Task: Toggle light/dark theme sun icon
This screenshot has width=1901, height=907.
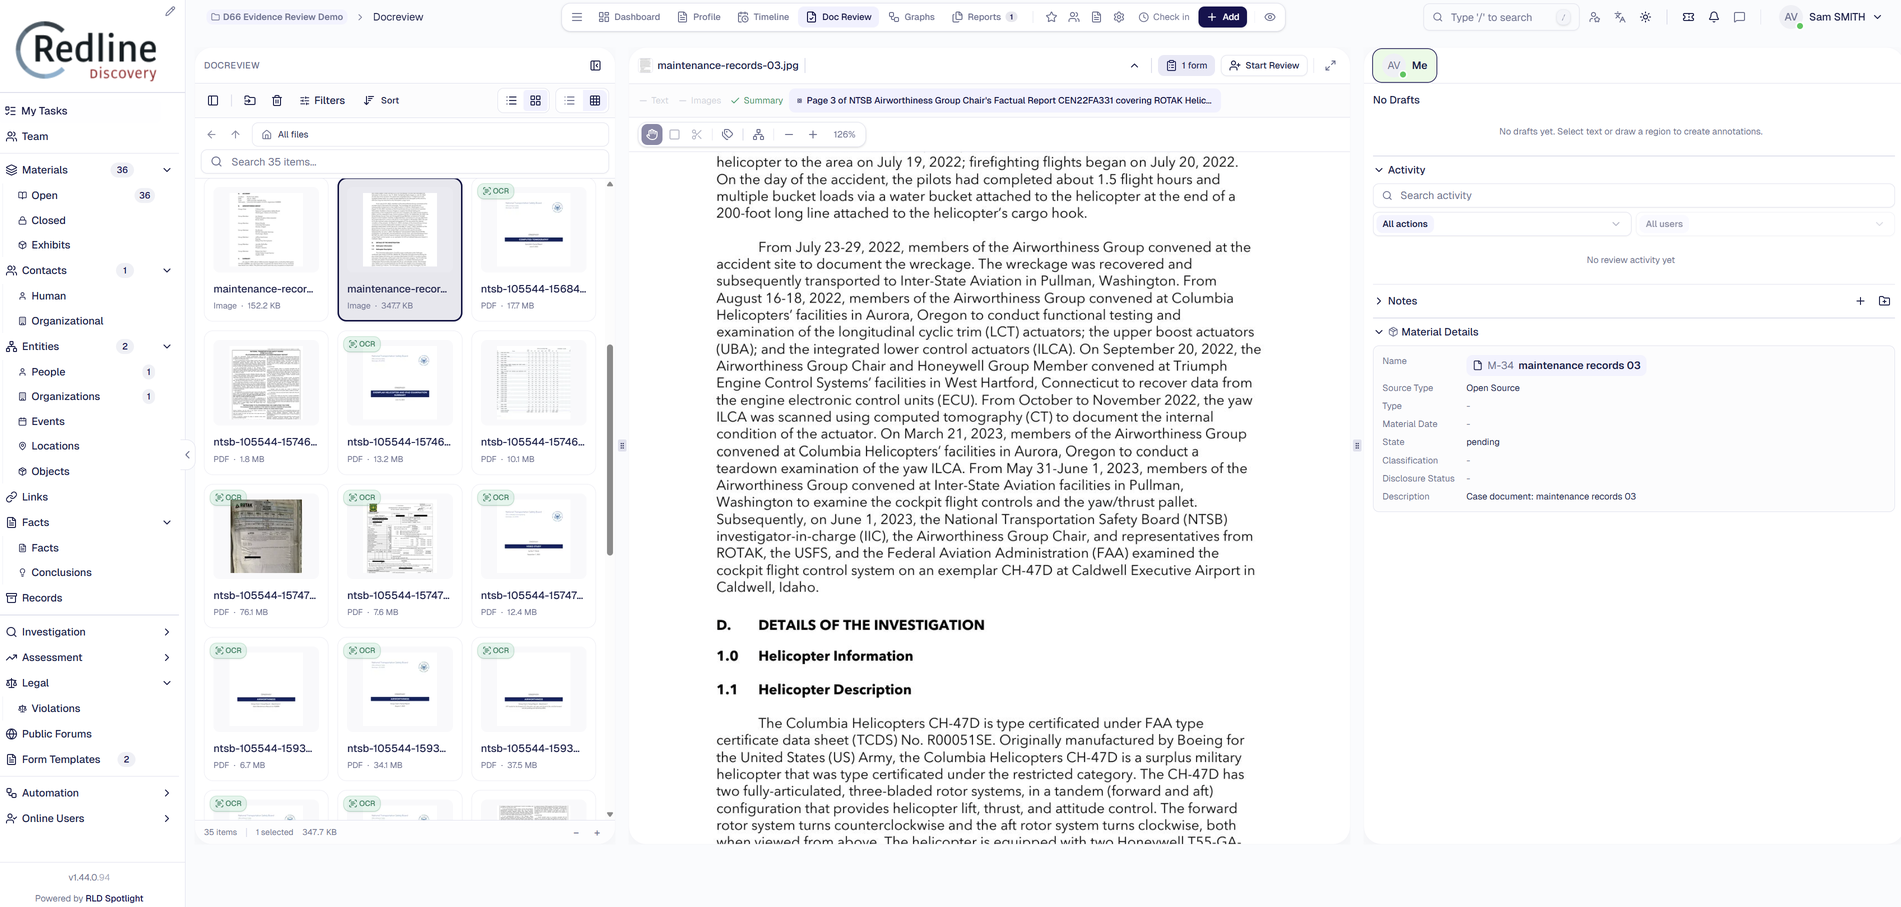Action: [x=1646, y=17]
